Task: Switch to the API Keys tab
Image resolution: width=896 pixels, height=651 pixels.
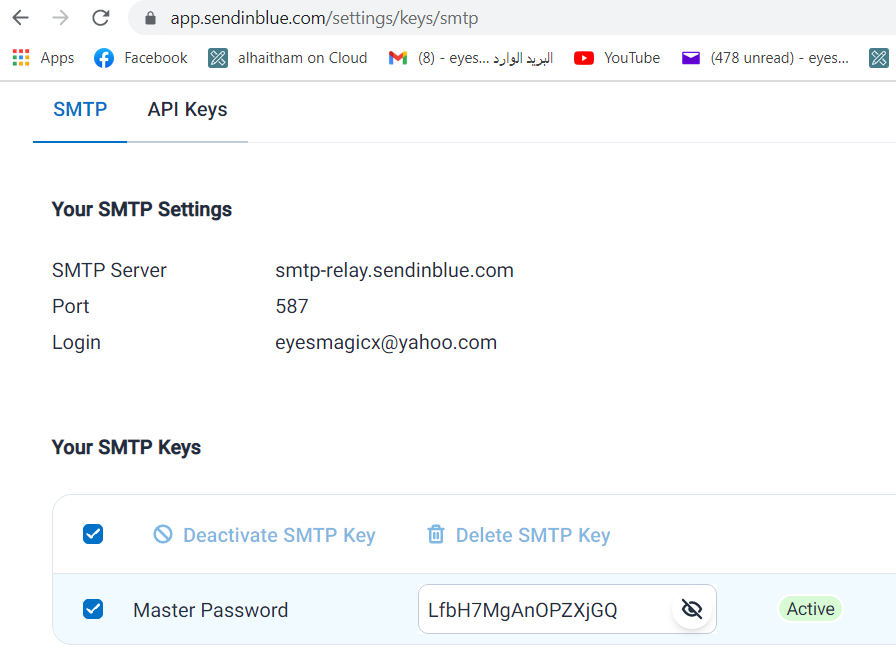Action: click(x=187, y=110)
